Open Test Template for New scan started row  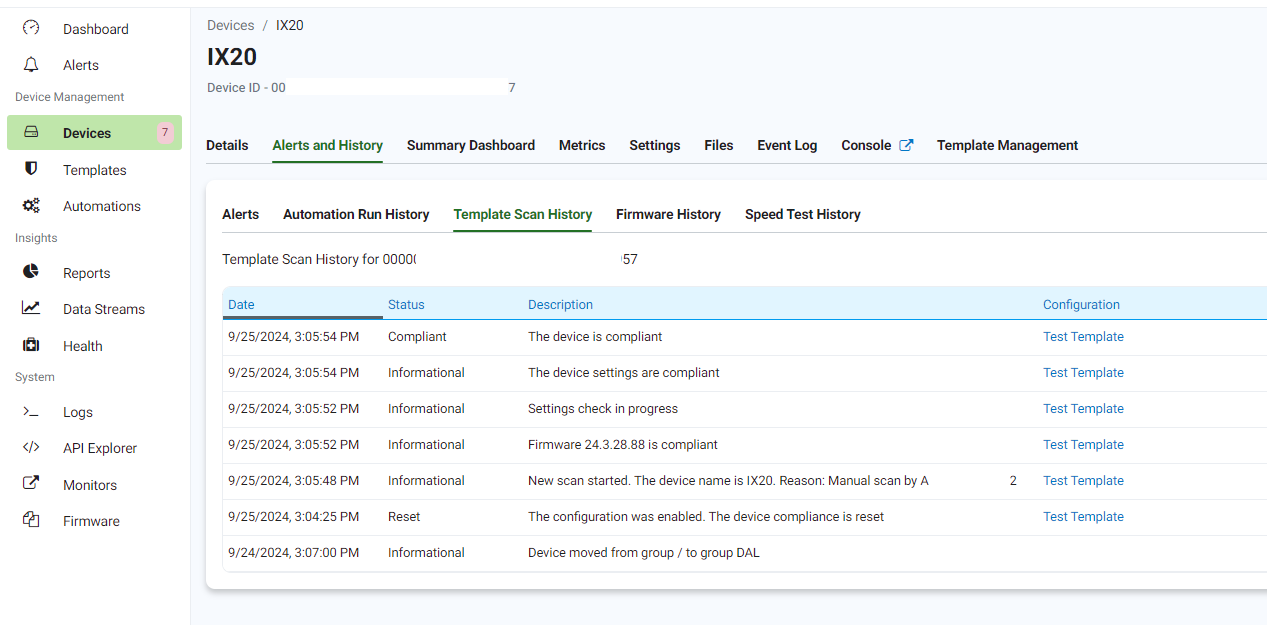click(x=1083, y=480)
